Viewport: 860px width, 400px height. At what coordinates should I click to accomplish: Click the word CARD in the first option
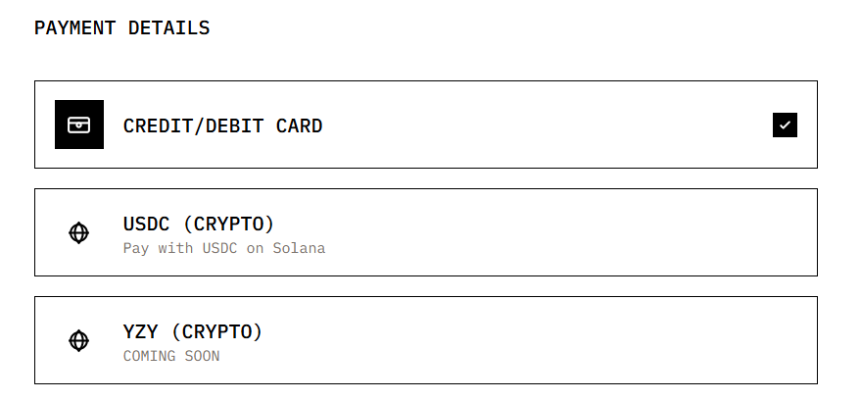click(x=298, y=126)
